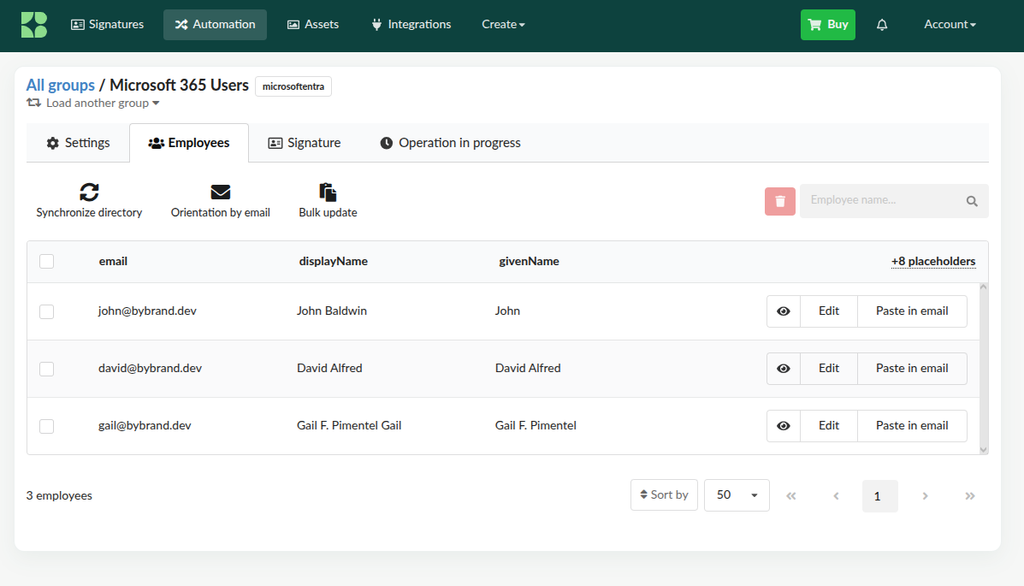The height and width of the screenshot is (586, 1024).
Task: Expand the +8 placeholders list
Action: pyautogui.click(x=933, y=261)
